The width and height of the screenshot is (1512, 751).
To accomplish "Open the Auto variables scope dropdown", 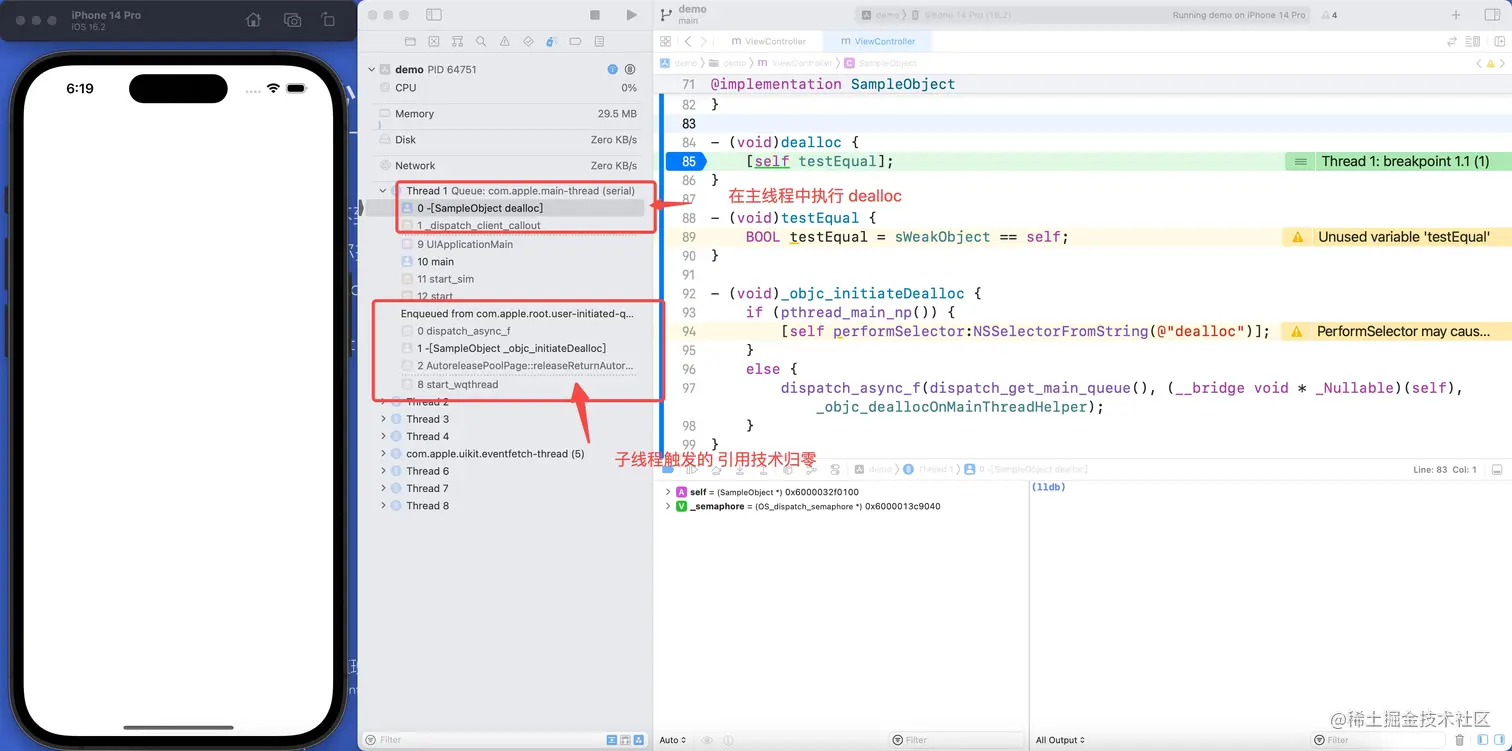I will click(673, 740).
